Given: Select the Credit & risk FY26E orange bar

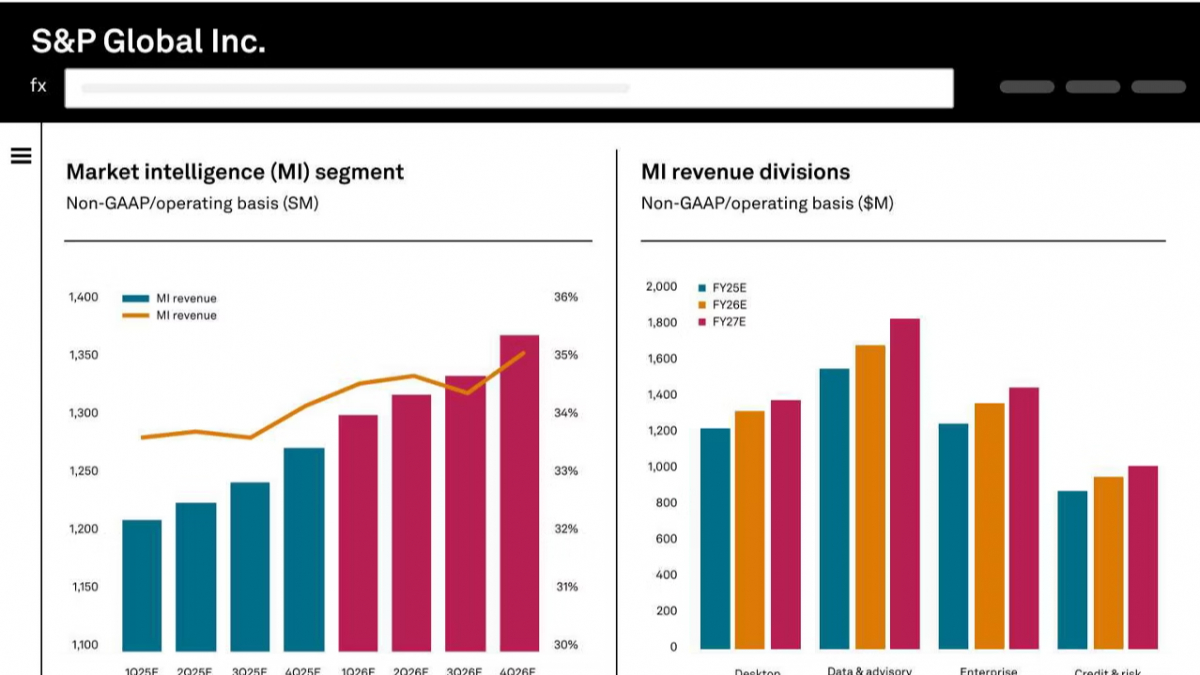Looking at the screenshot, I should 1108,563.
